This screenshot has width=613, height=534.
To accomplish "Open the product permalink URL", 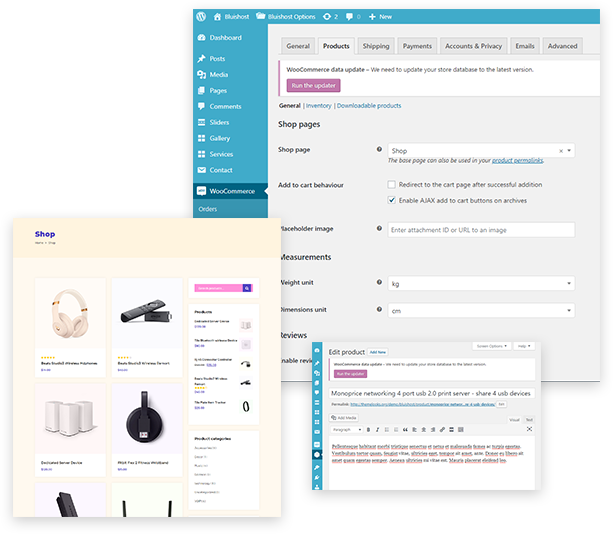I will (423, 404).
